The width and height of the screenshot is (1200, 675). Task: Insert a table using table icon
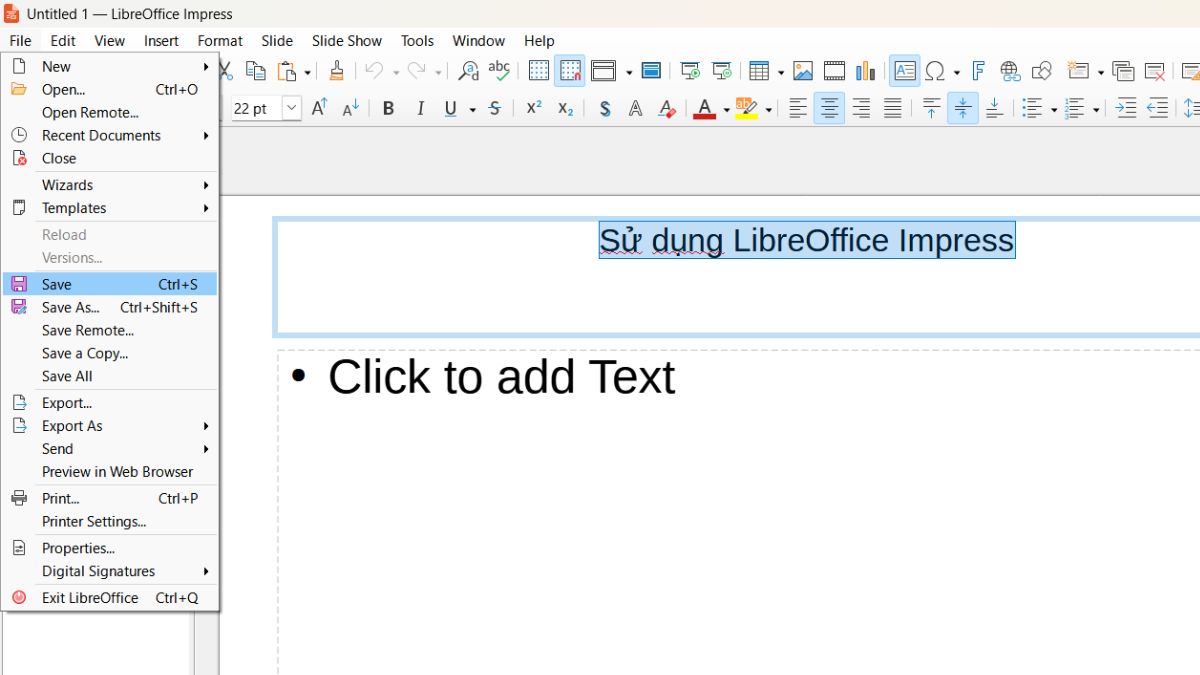click(760, 71)
